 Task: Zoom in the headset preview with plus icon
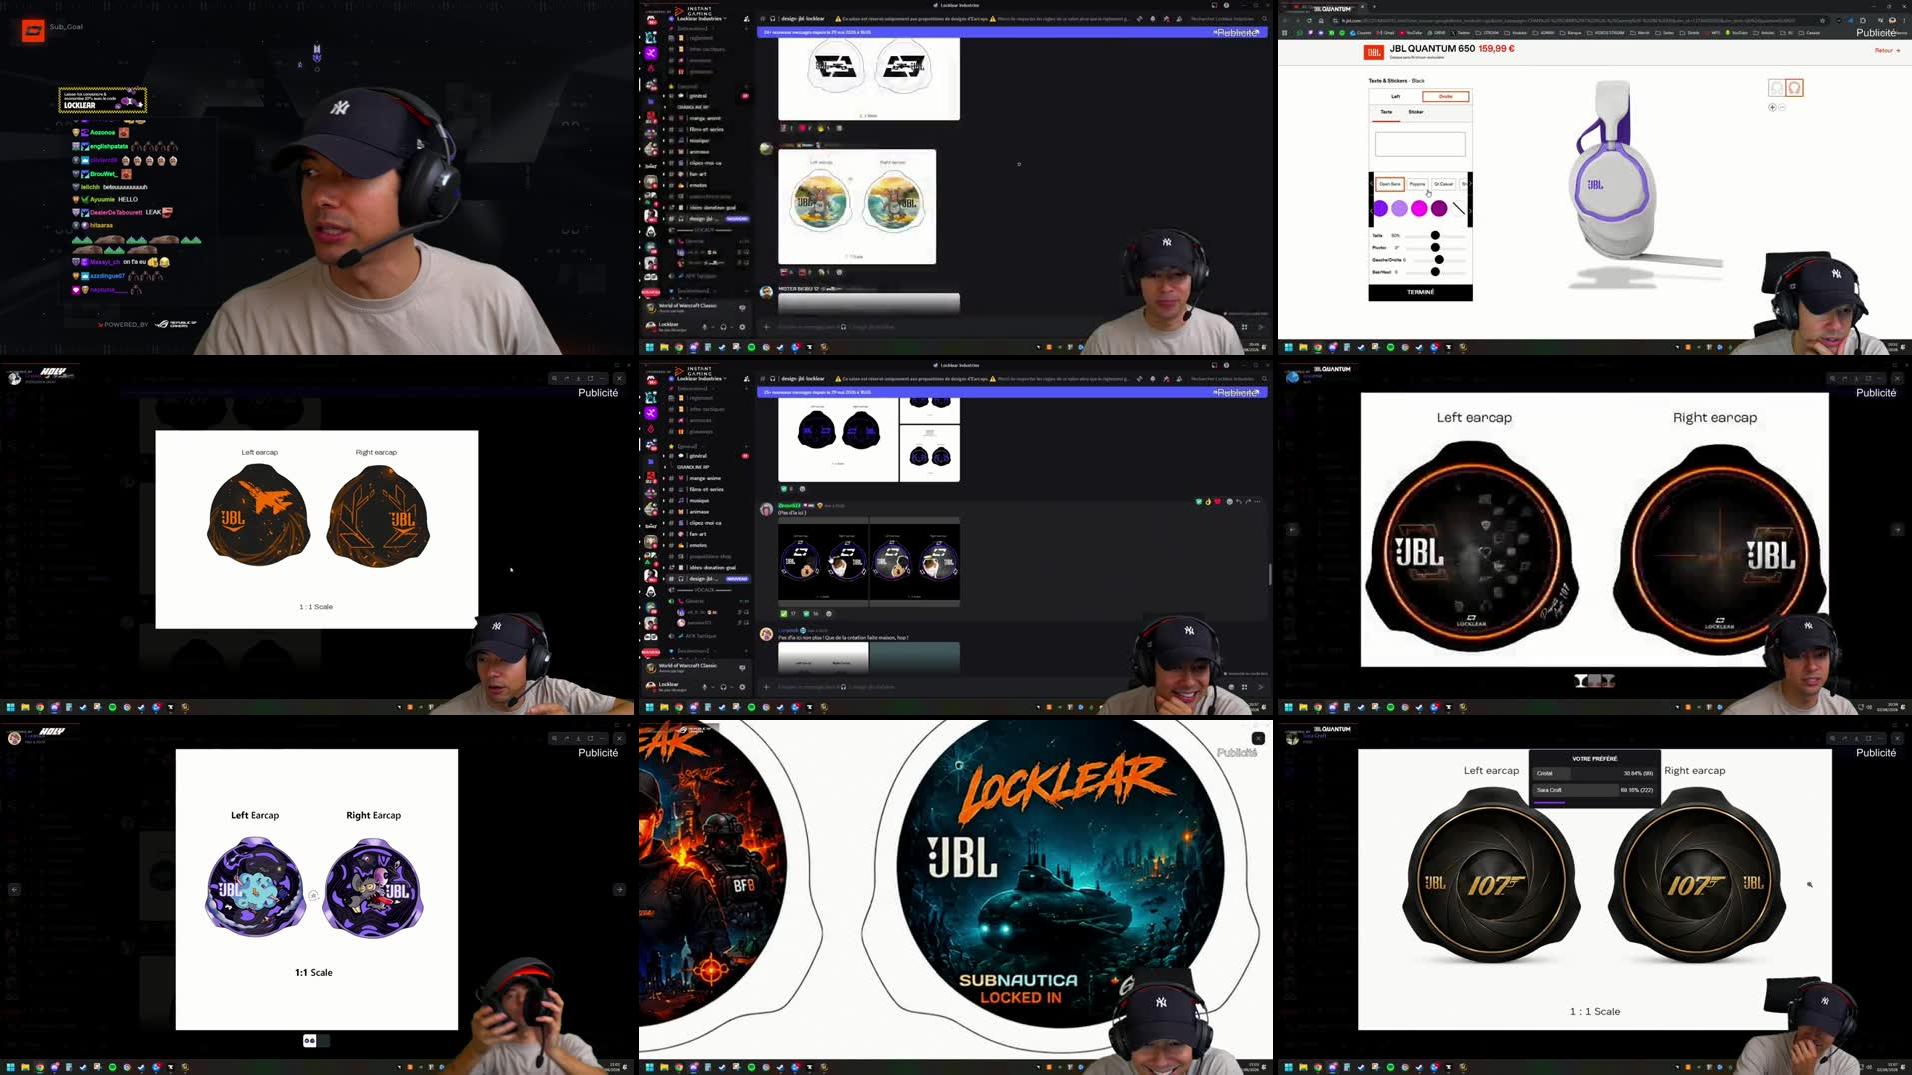click(x=1772, y=107)
